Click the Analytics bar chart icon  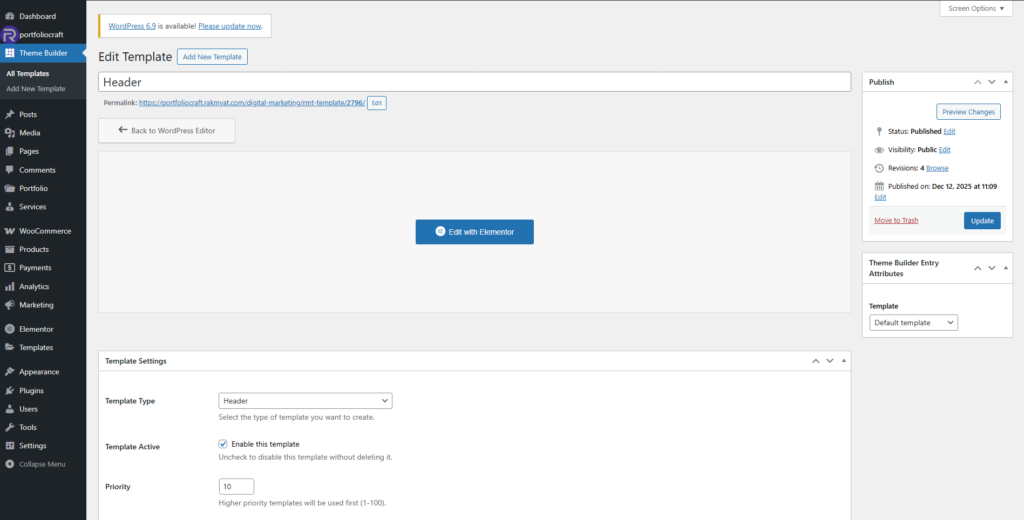point(10,287)
